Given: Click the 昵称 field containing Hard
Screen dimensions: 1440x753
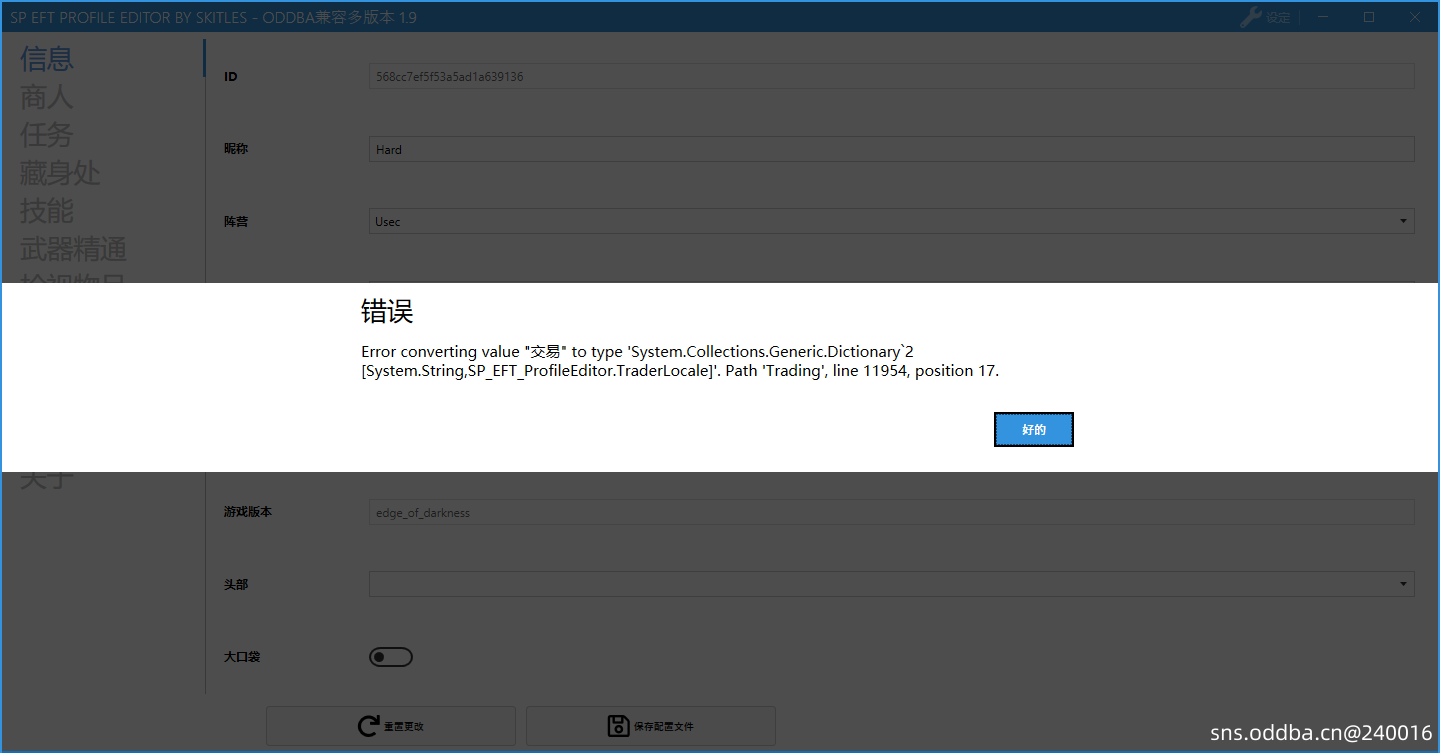Looking at the screenshot, I should tap(891, 149).
